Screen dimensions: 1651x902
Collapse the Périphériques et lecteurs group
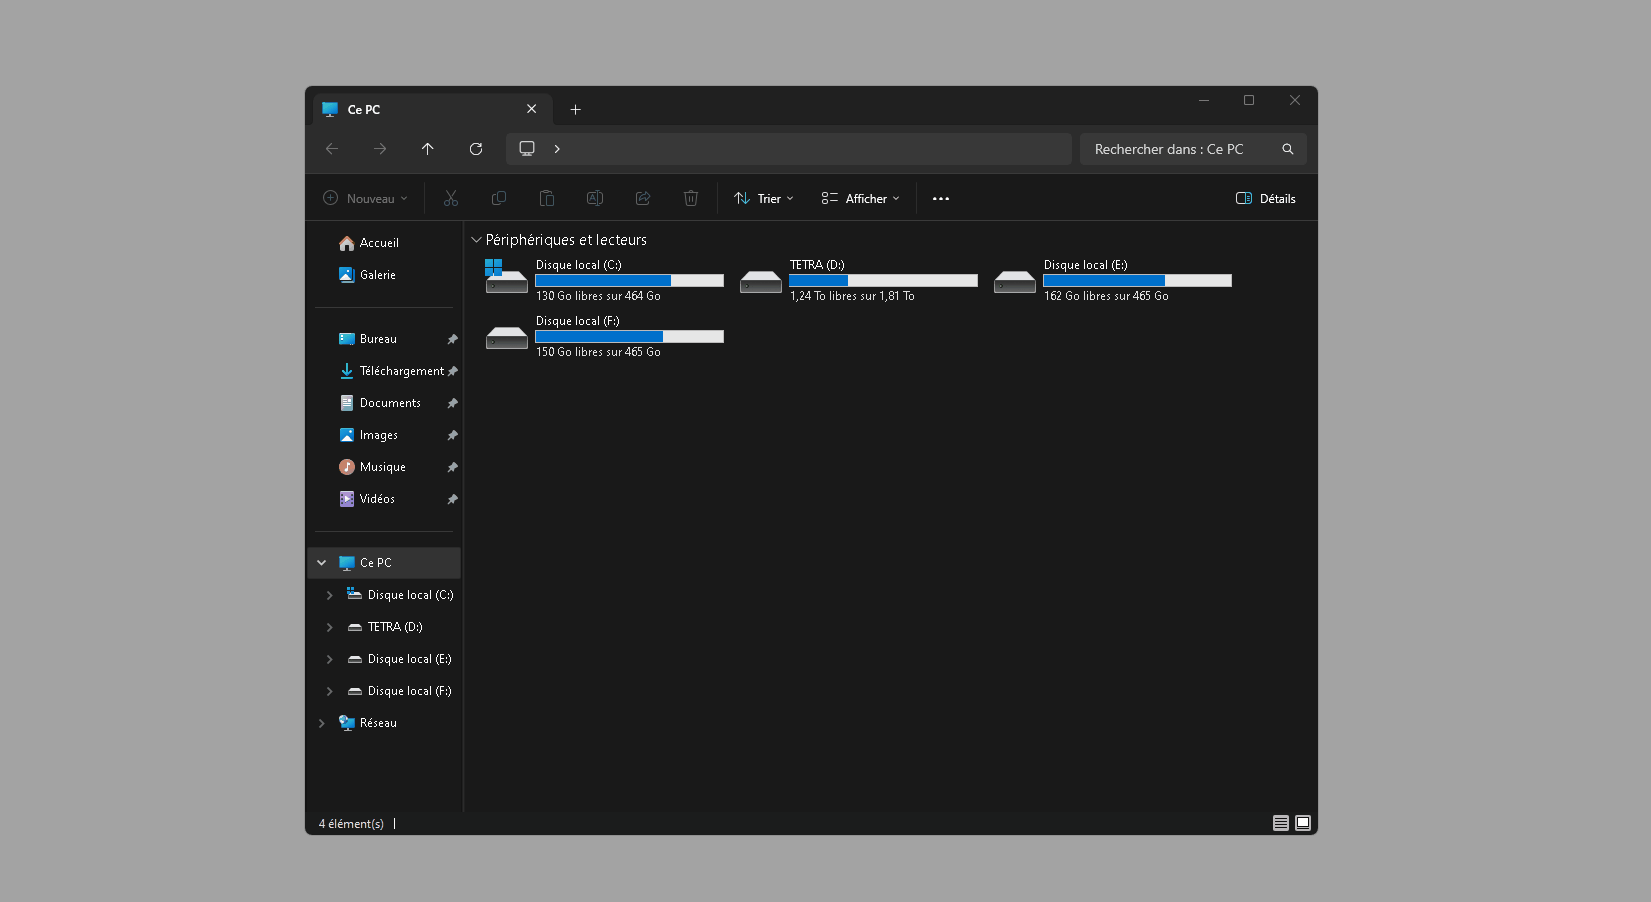[x=477, y=240]
